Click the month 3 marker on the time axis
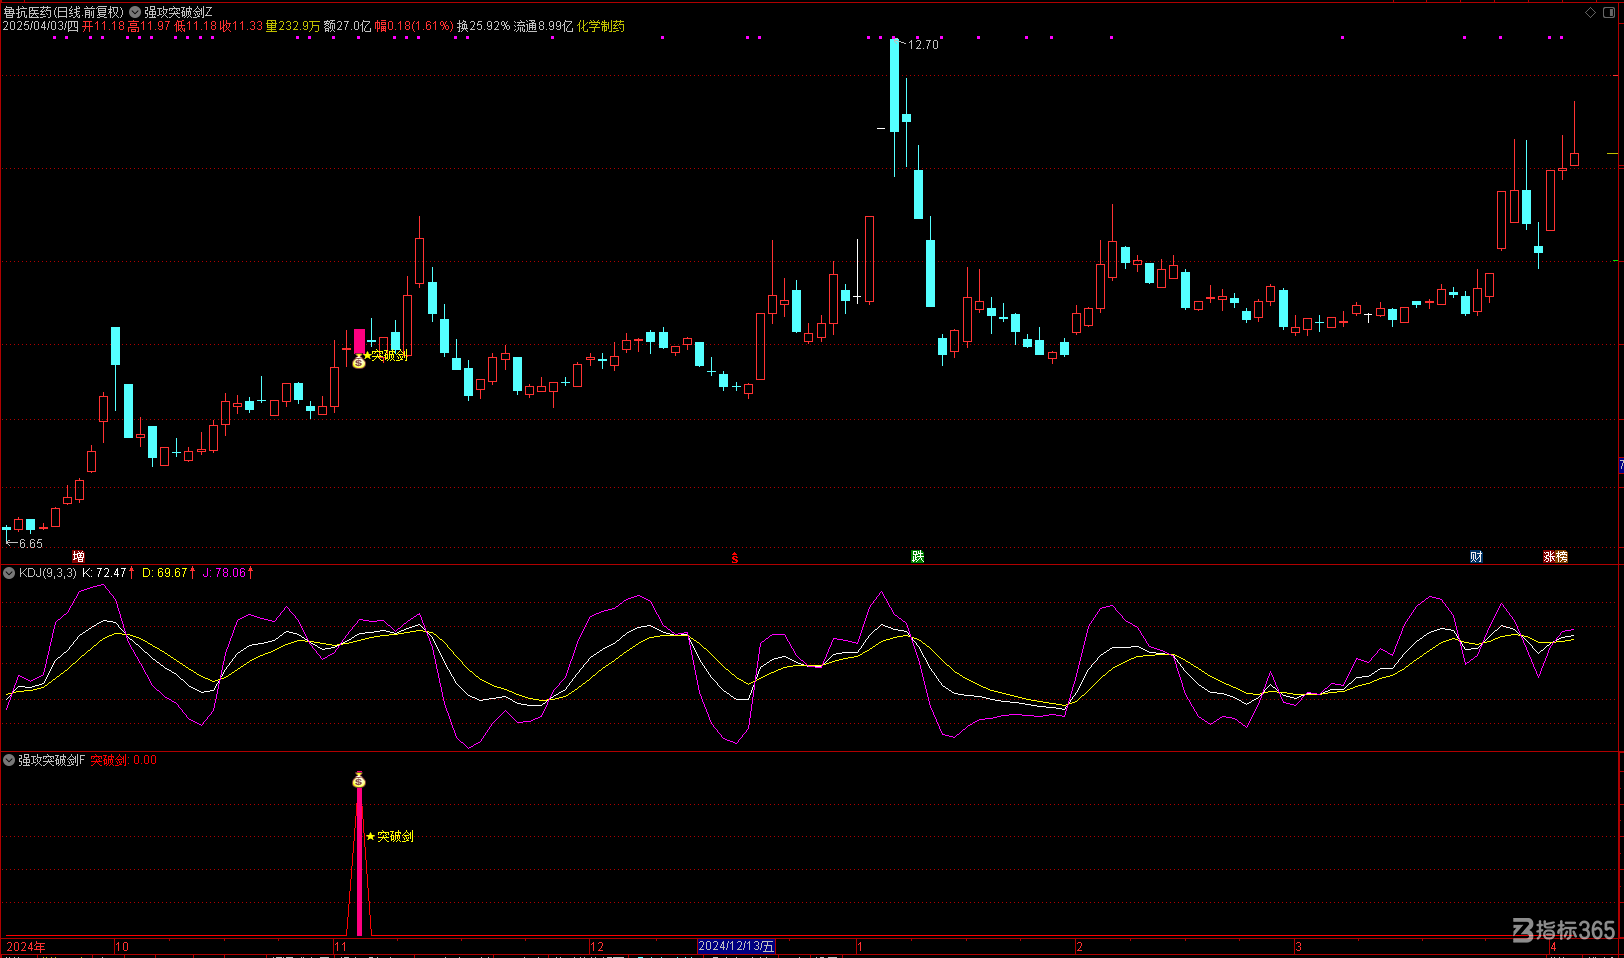Image resolution: width=1624 pixels, height=958 pixels. coord(1298,947)
